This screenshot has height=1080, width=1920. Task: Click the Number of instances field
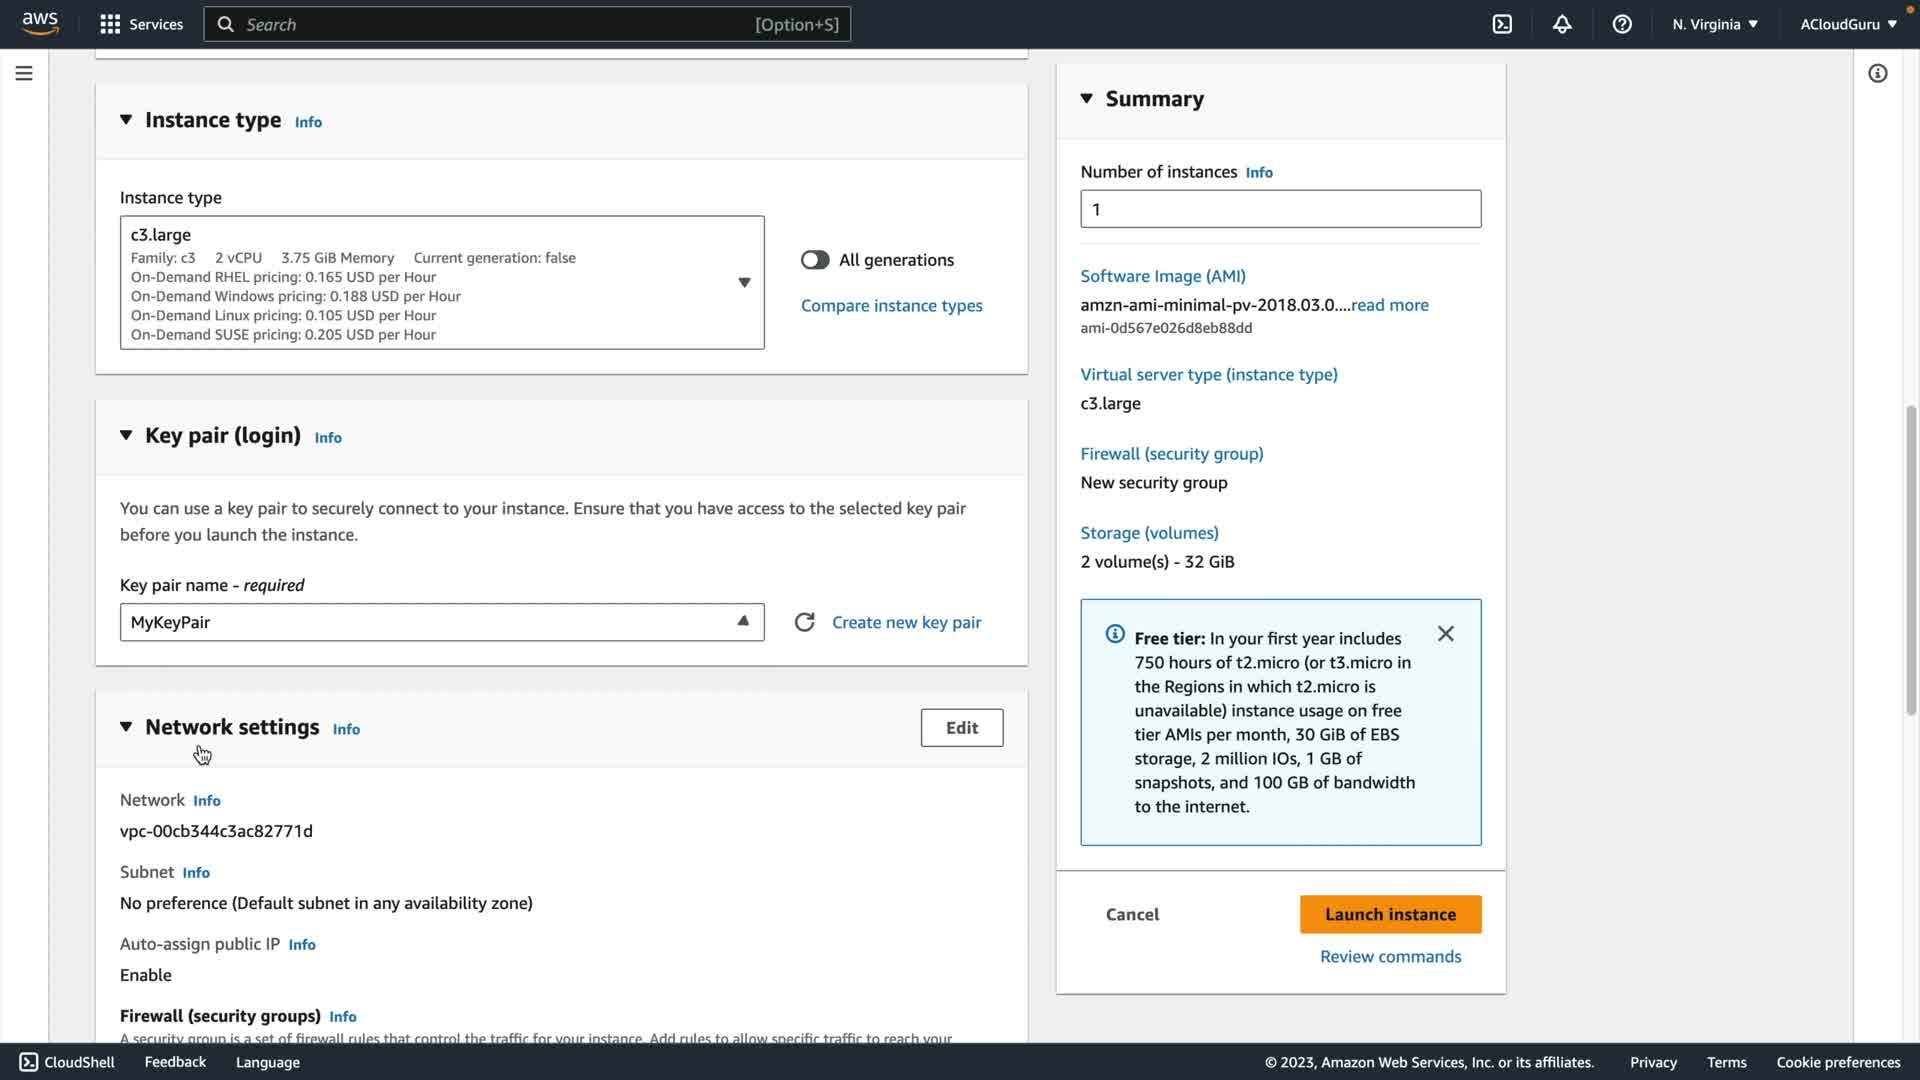coord(1280,209)
